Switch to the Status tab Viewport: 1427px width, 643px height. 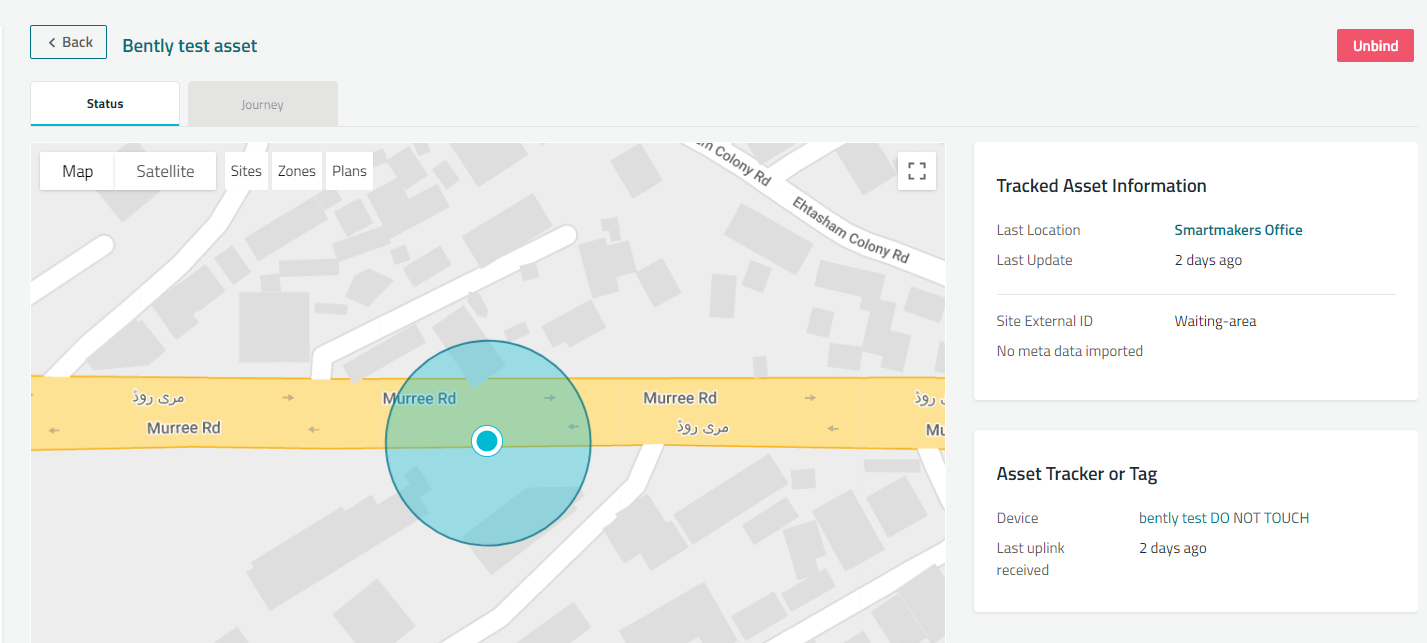(x=105, y=104)
